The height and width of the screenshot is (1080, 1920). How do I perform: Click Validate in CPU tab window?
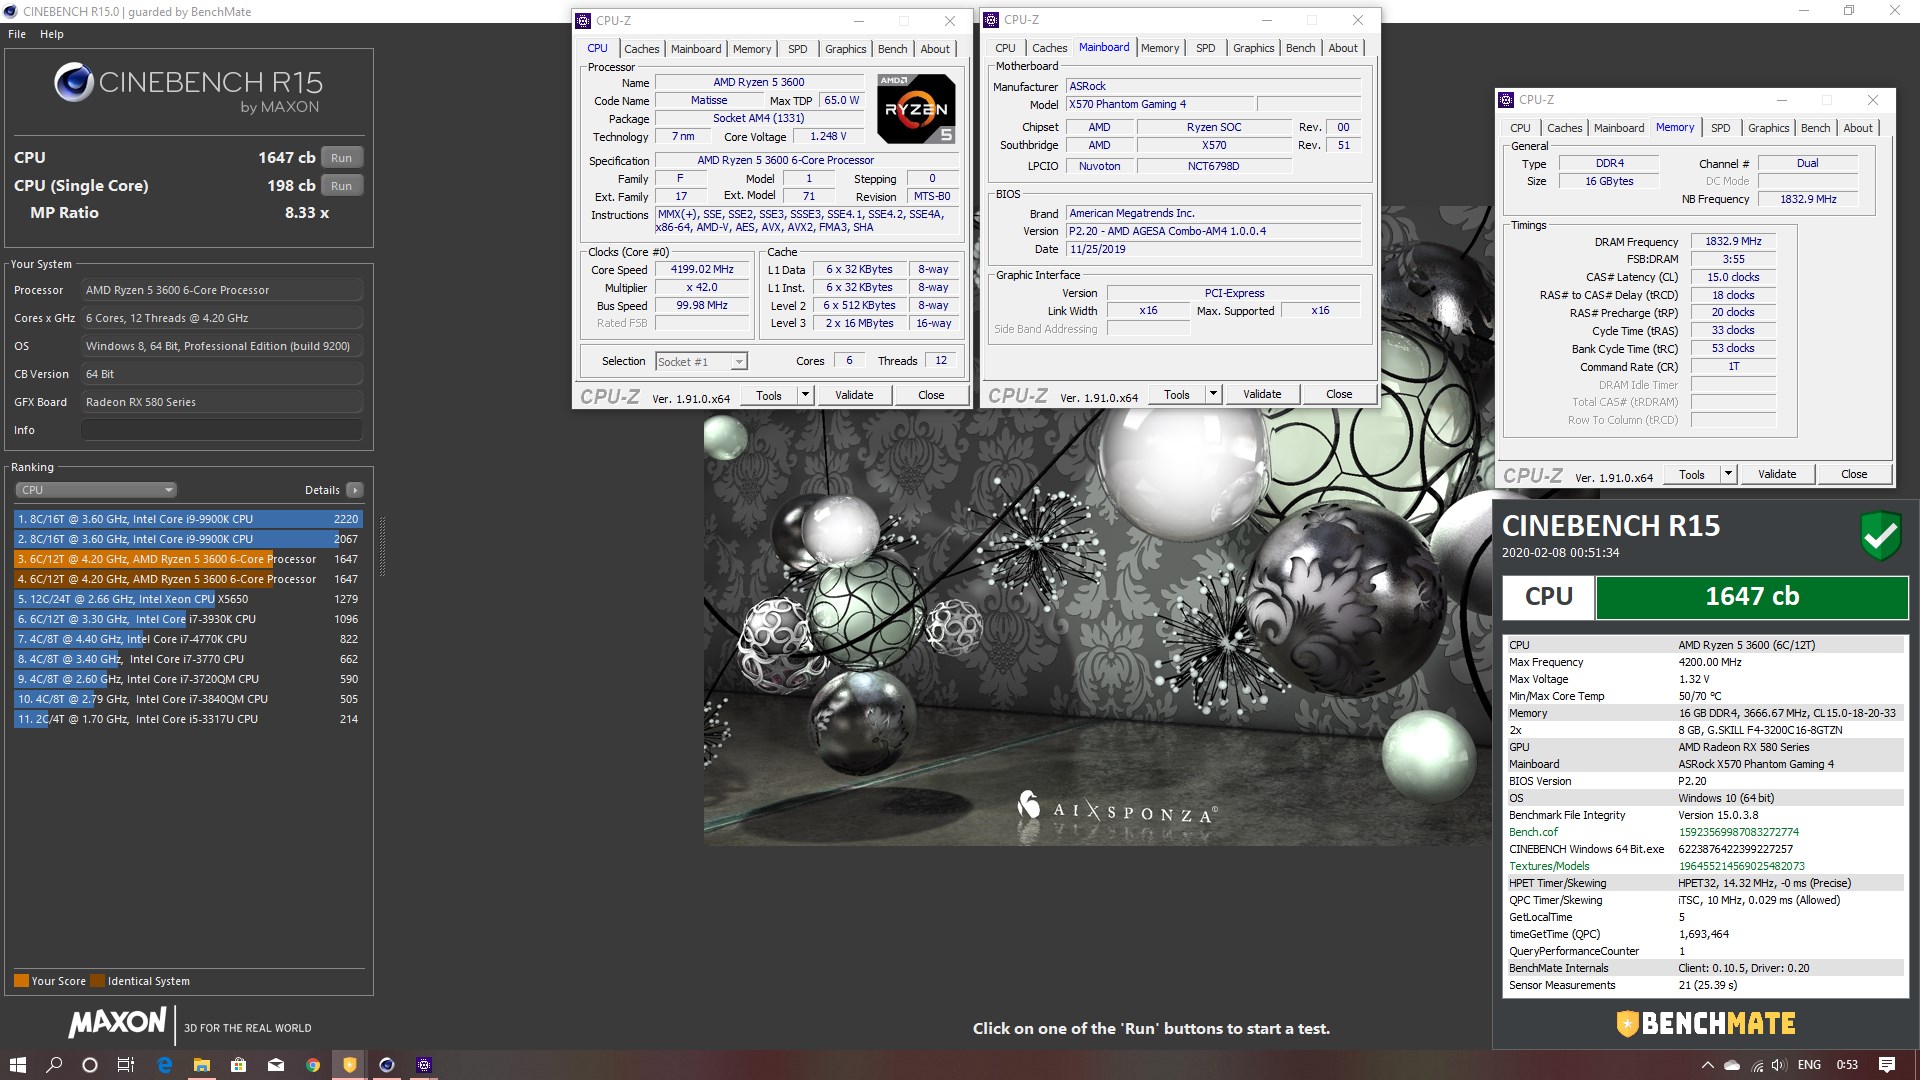coord(854,395)
